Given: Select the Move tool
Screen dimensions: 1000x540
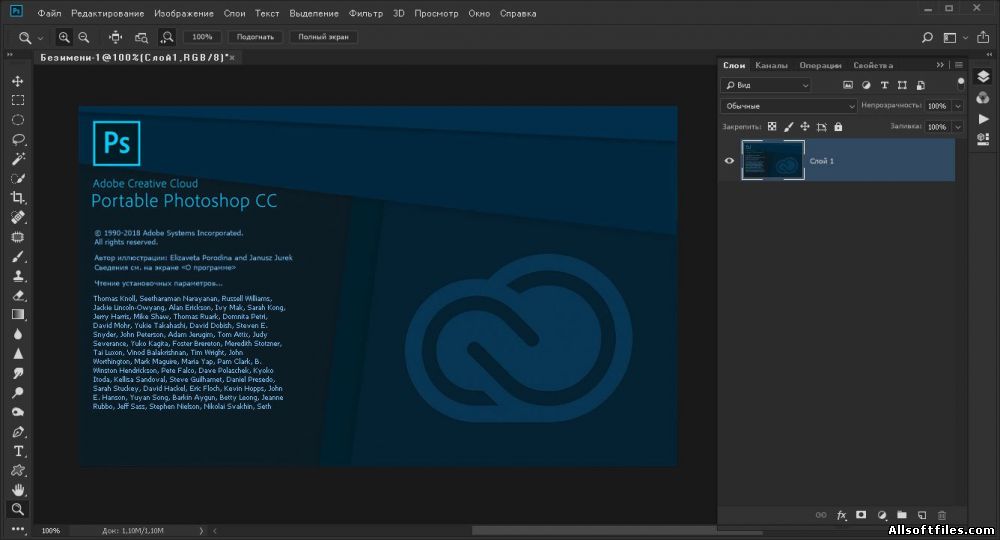Looking at the screenshot, I should coord(18,81).
